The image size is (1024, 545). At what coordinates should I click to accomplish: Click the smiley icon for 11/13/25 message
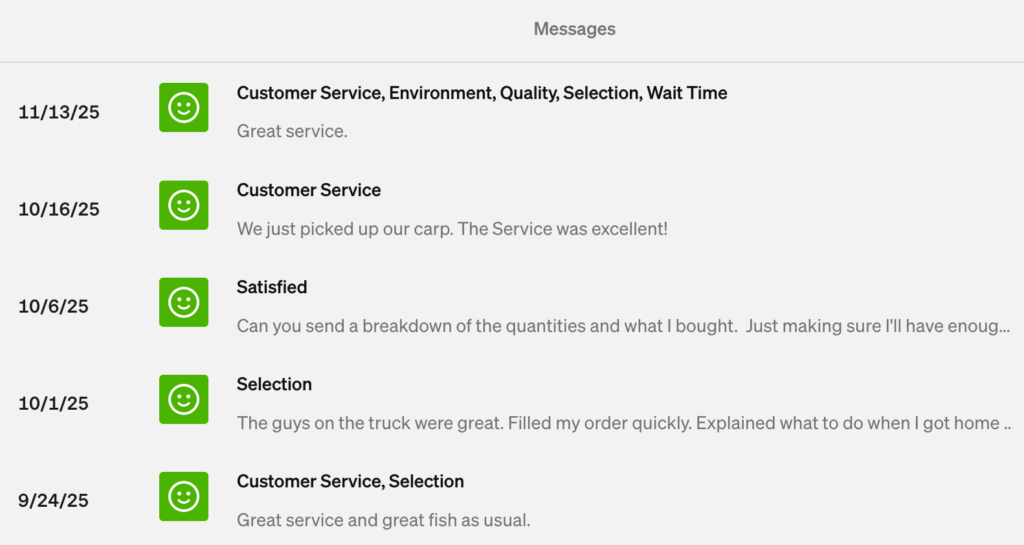pyautogui.click(x=184, y=108)
